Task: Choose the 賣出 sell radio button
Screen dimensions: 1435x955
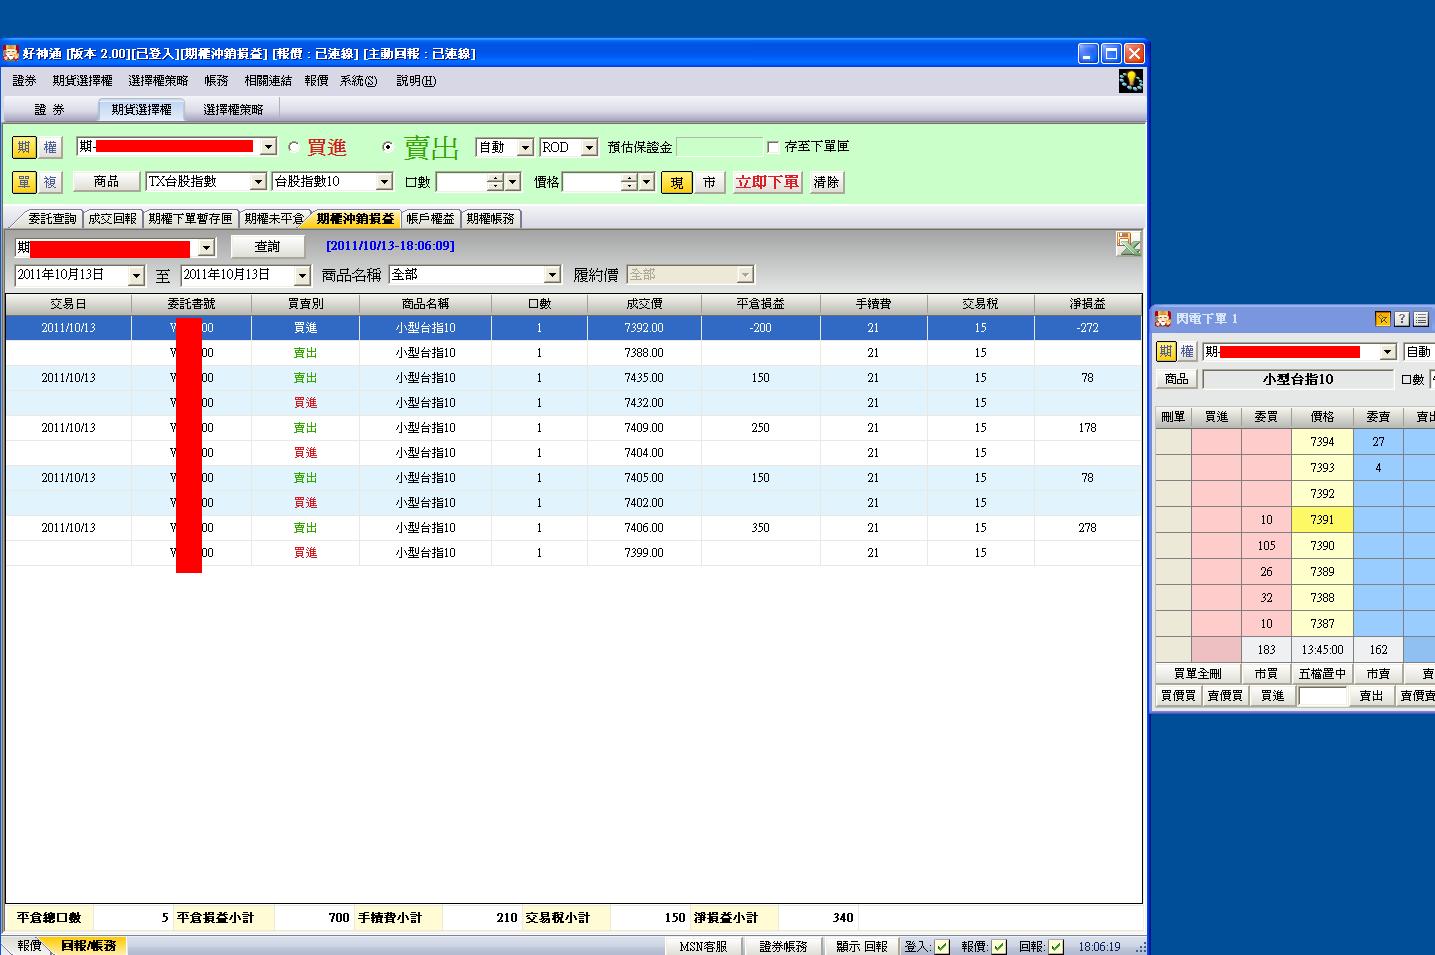Action: click(x=388, y=147)
